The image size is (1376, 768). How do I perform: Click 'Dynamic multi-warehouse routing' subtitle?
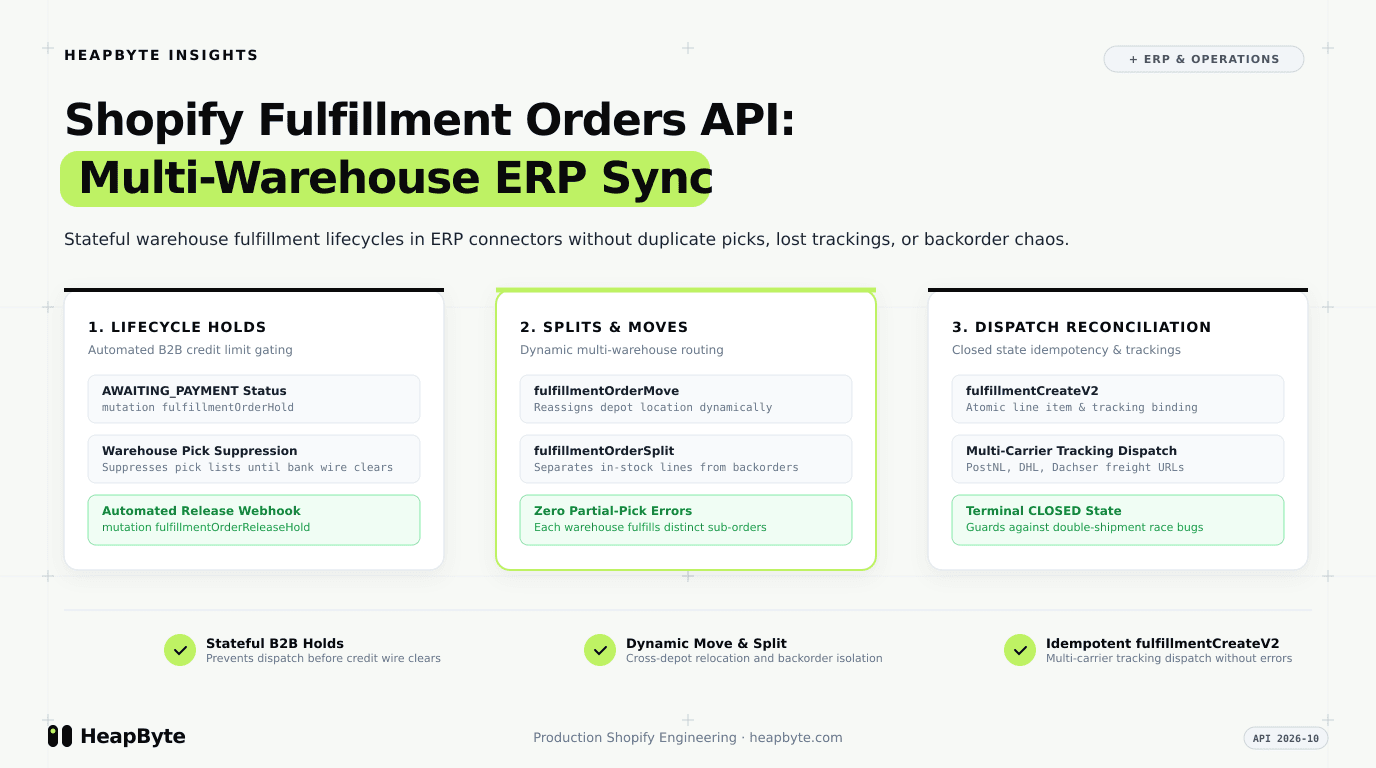[x=622, y=350]
